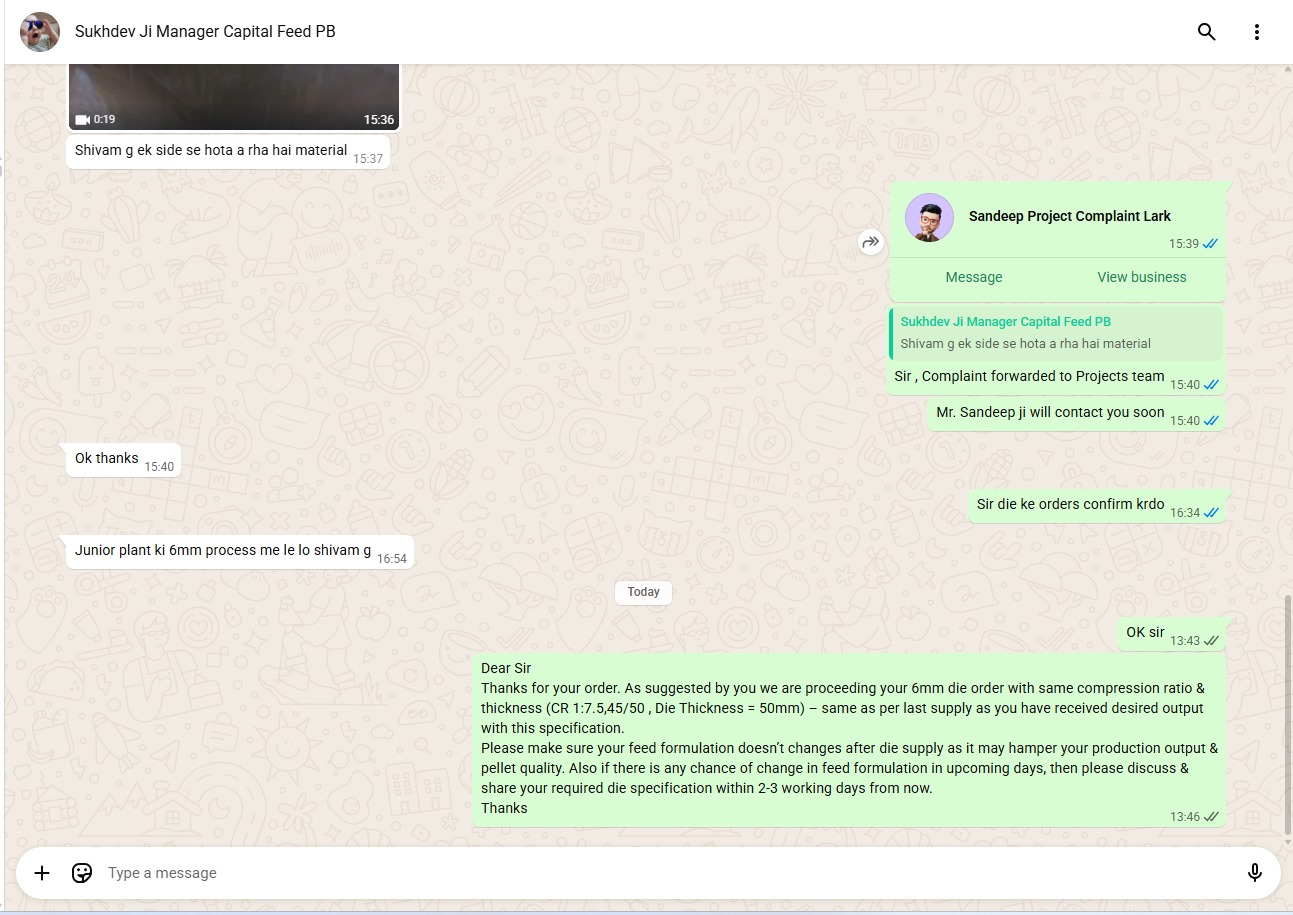Viewport: 1293px width, 915px height.
Task: Click the search icon in chat header
Action: [1206, 32]
